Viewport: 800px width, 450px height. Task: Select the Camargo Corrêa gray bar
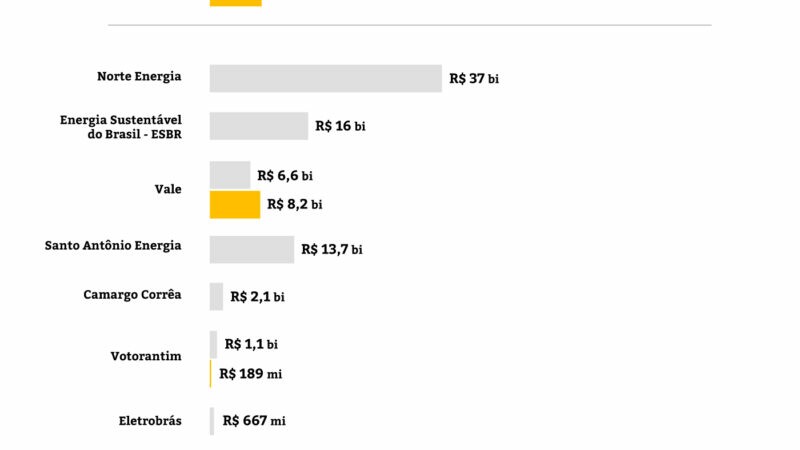[x=216, y=296]
